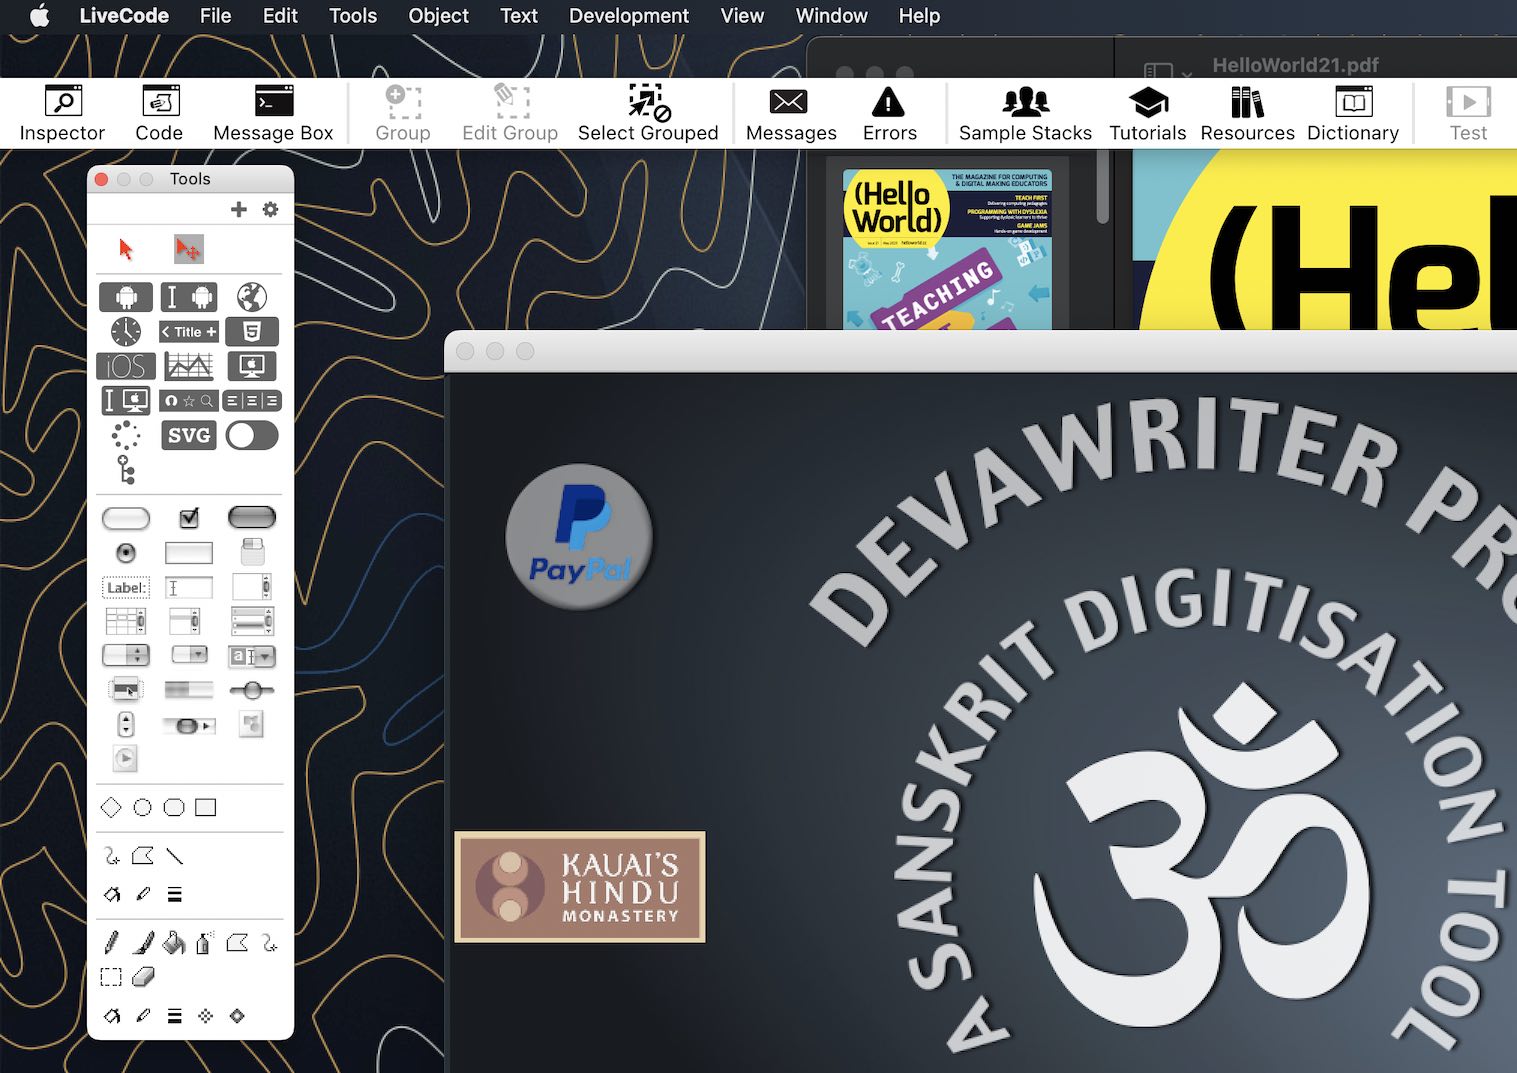The width and height of the screenshot is (1517, 1073).
Task: Show the Message Box
Action: pos(273,113)
